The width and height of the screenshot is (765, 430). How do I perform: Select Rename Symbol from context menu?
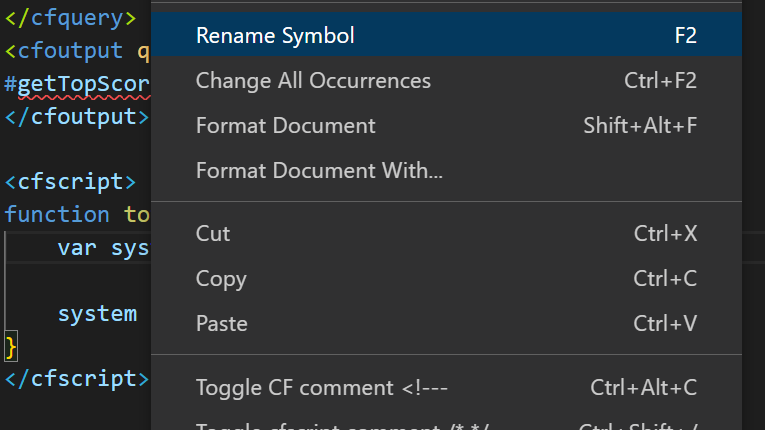(x=275, y=36)
